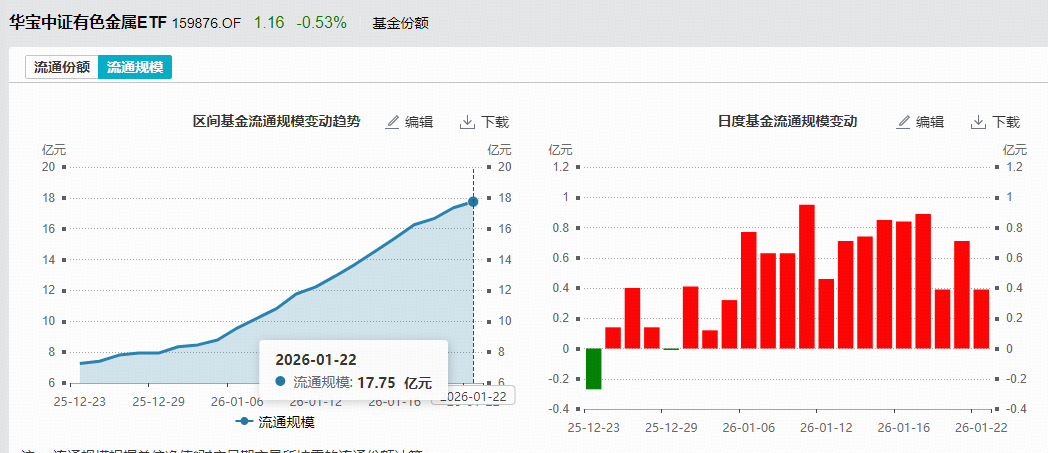Select the 流通规模 tab
This screenshot has height=453, width=1048.
135,67
